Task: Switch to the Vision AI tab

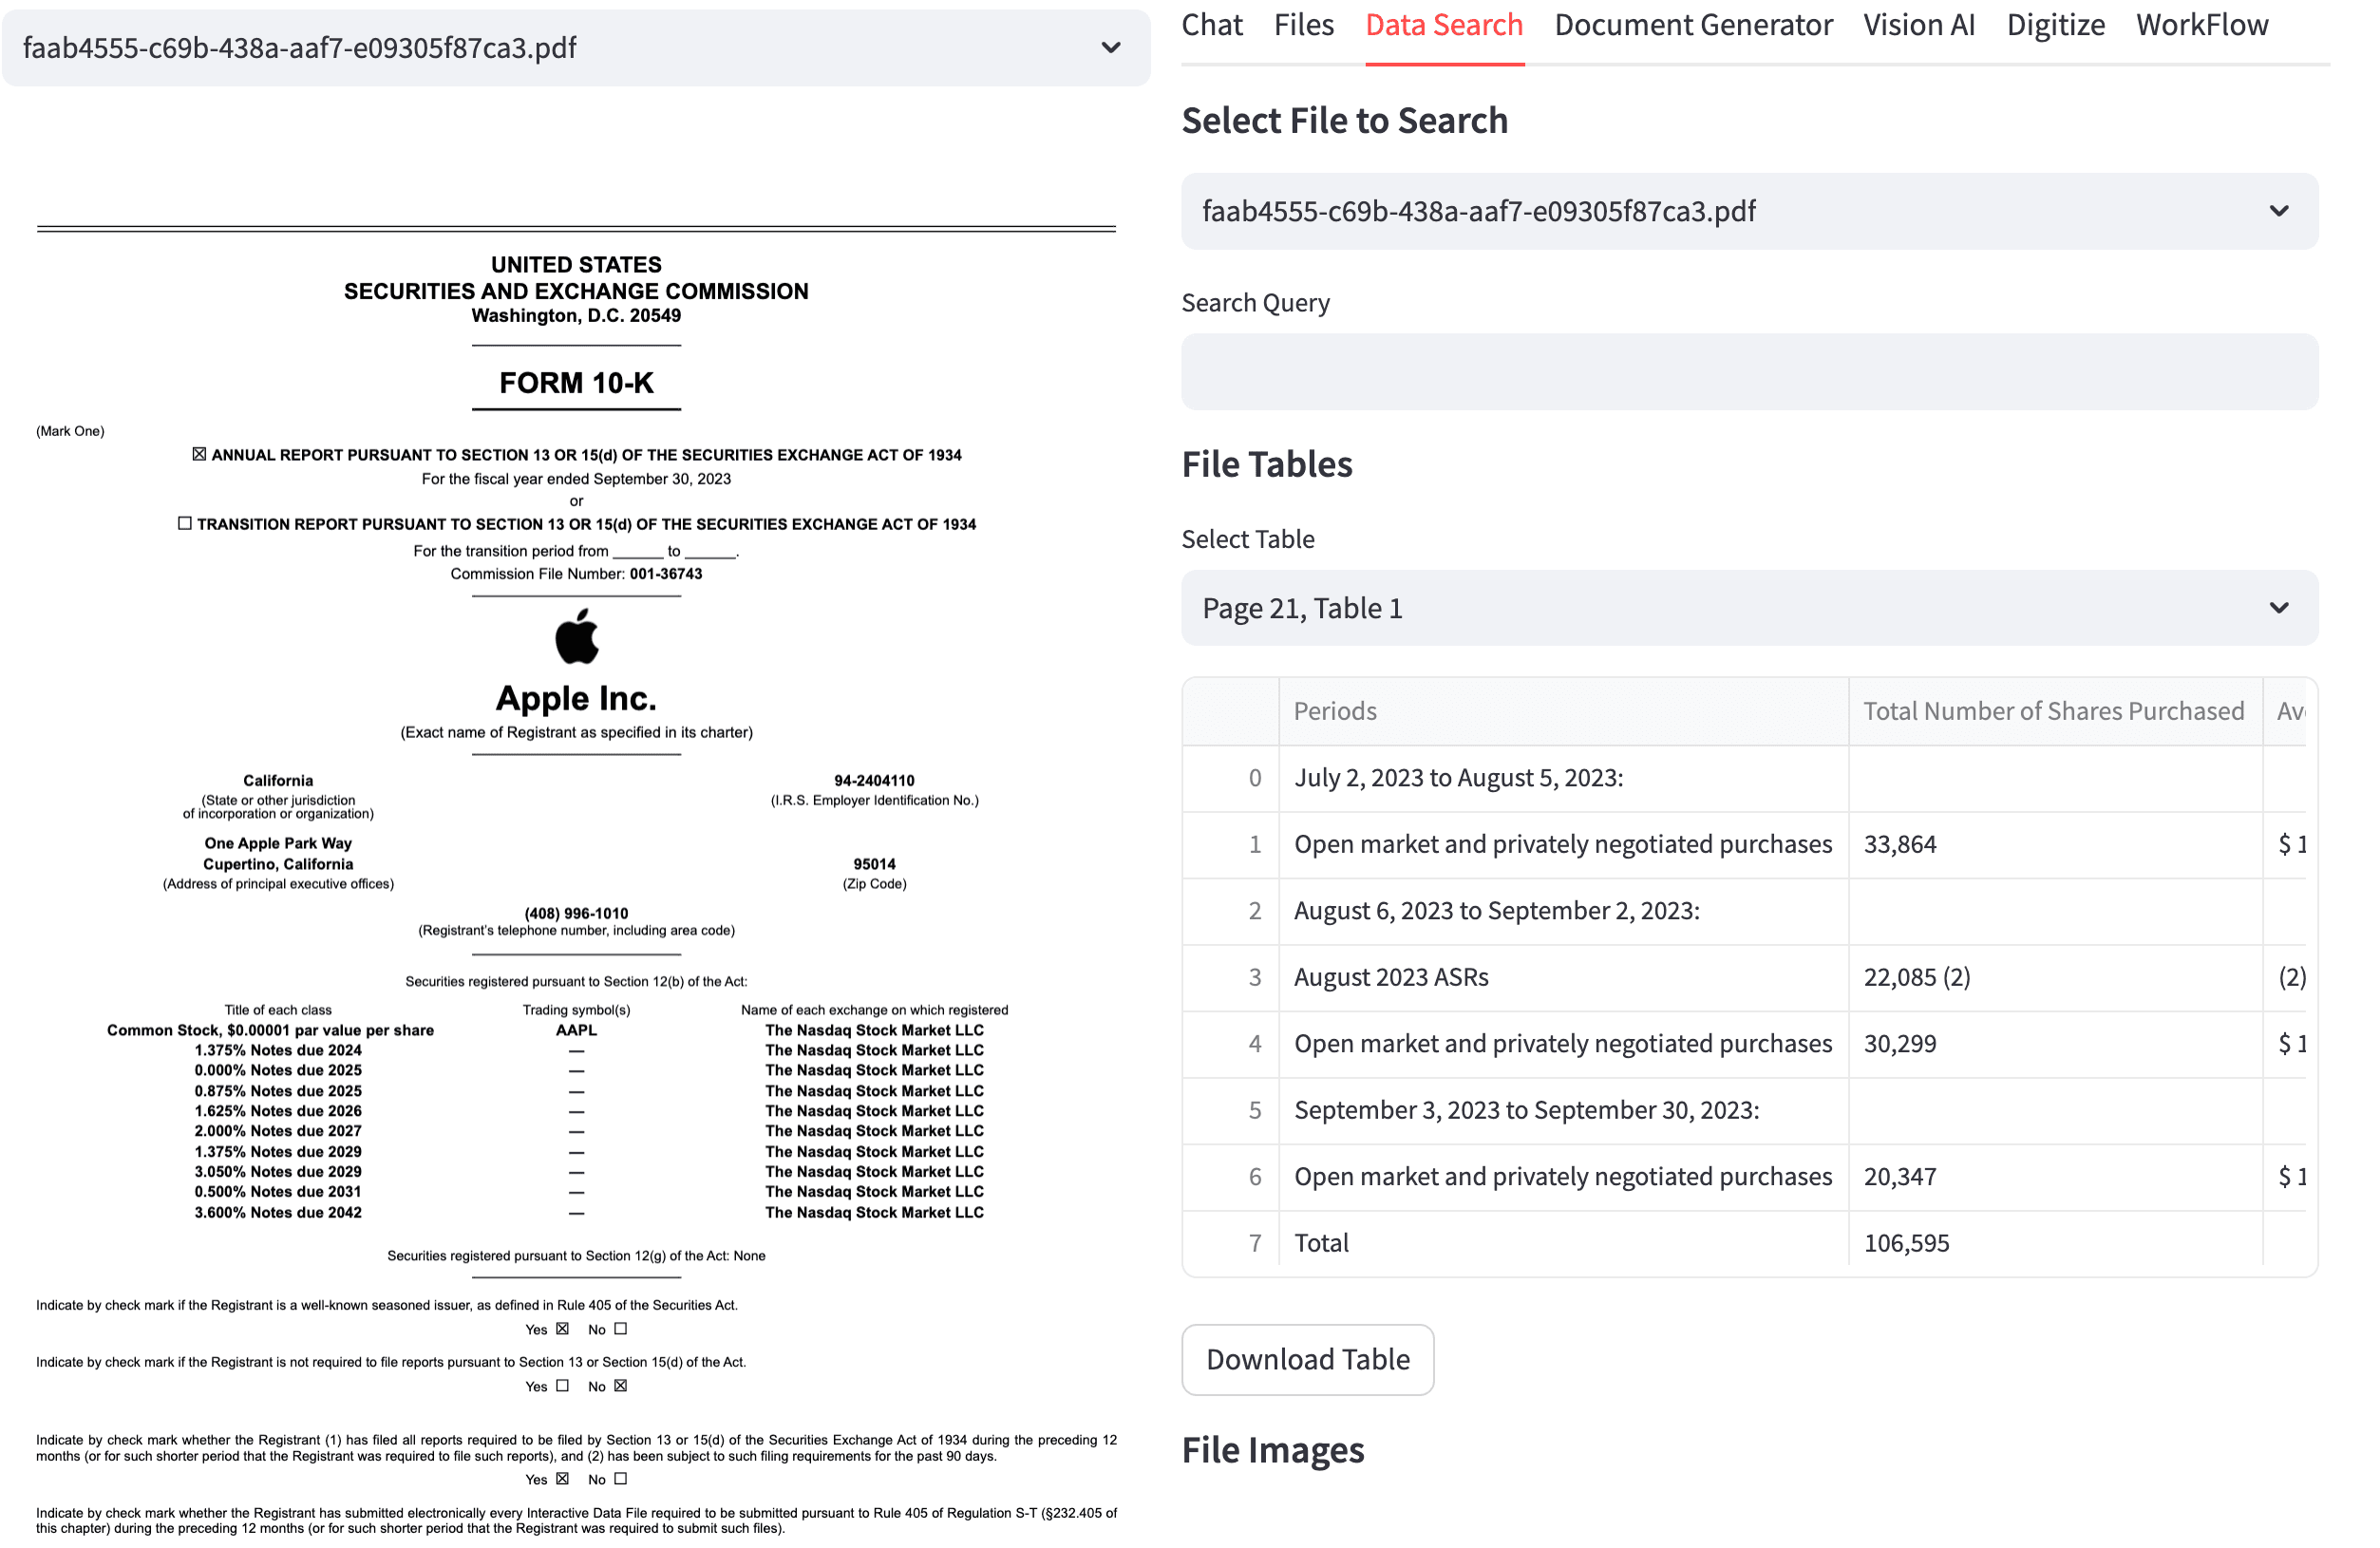Action: 1918,24
